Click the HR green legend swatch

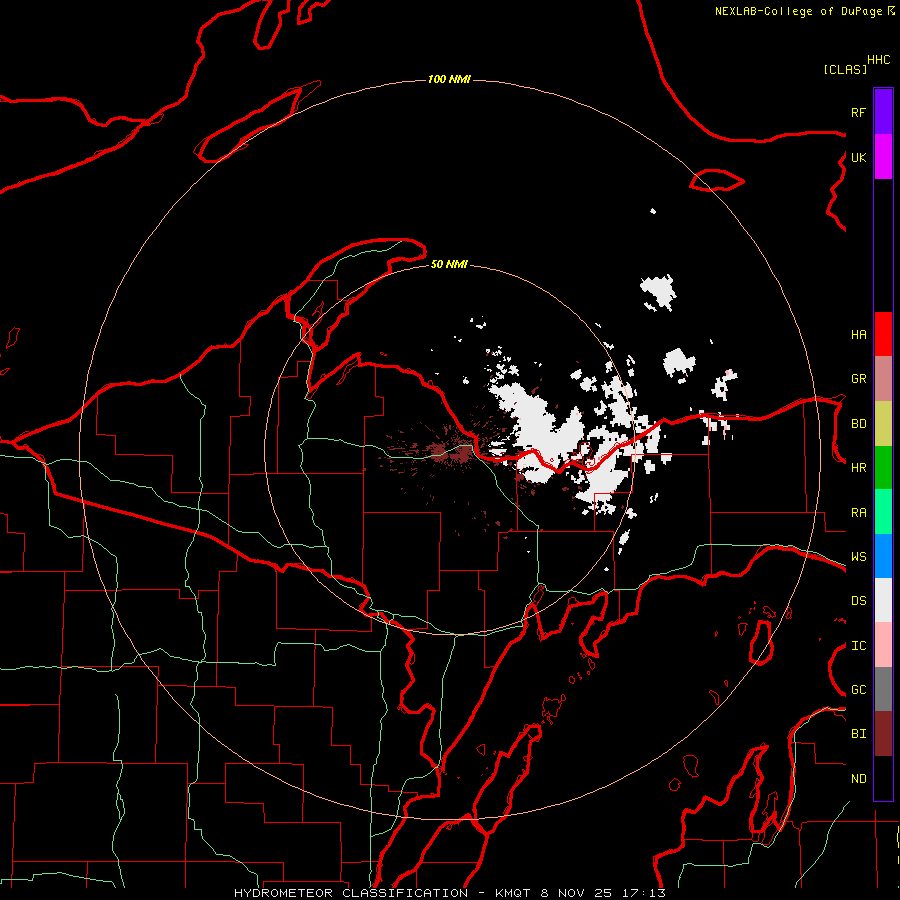(883, 468)
